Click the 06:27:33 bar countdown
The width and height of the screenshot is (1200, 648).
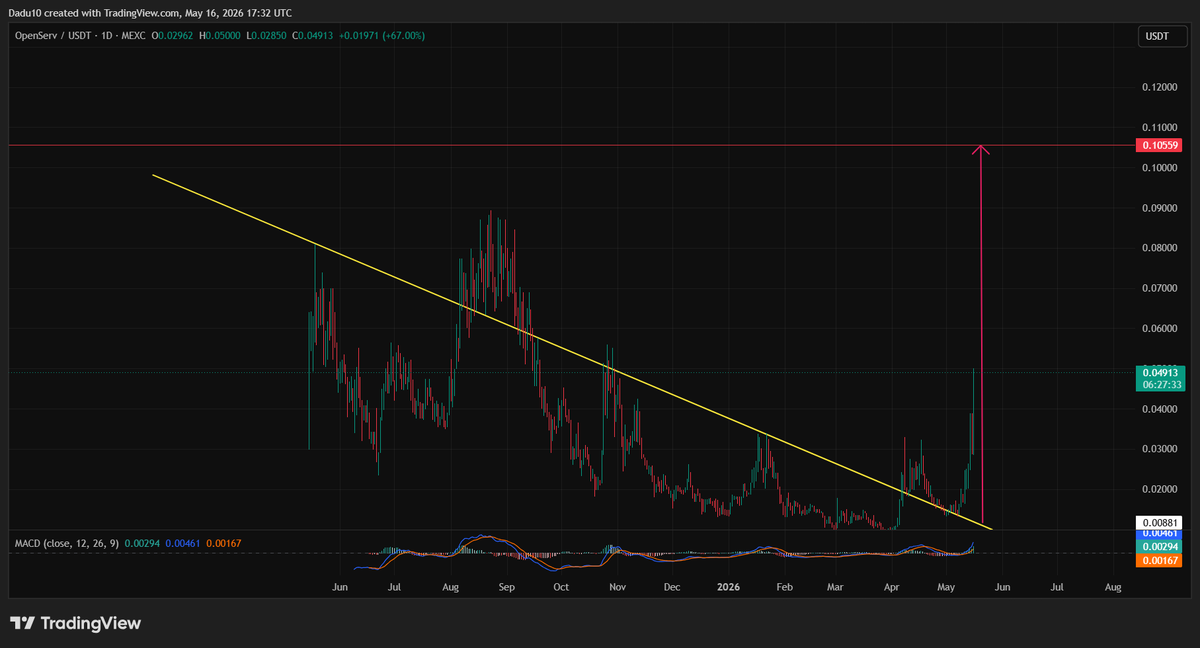[x=1161, y=384]
